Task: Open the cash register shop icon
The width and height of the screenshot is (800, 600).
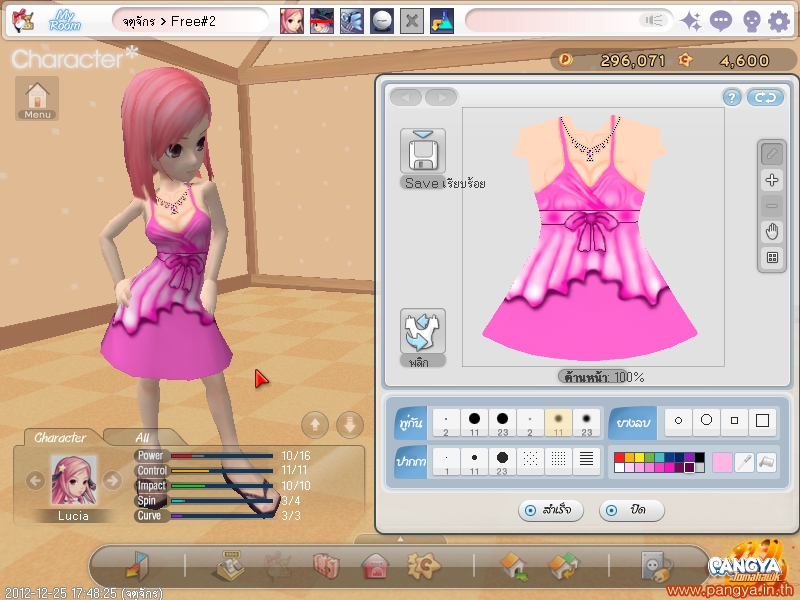Action: (228, 565)
